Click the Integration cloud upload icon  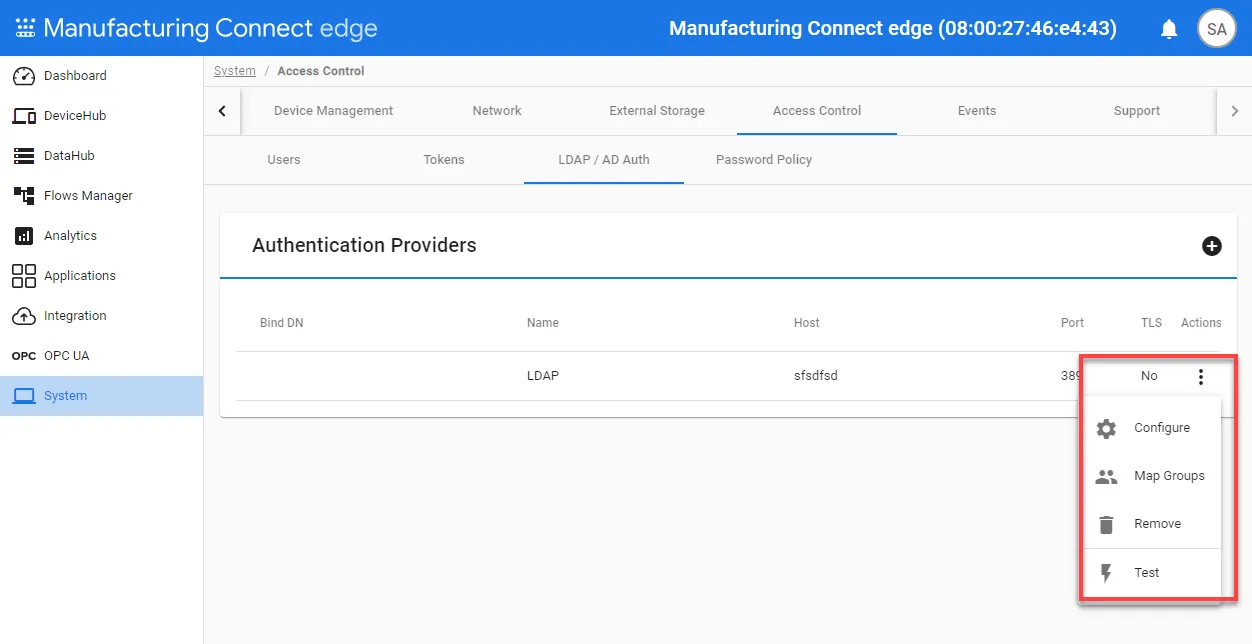click(24, 316)
